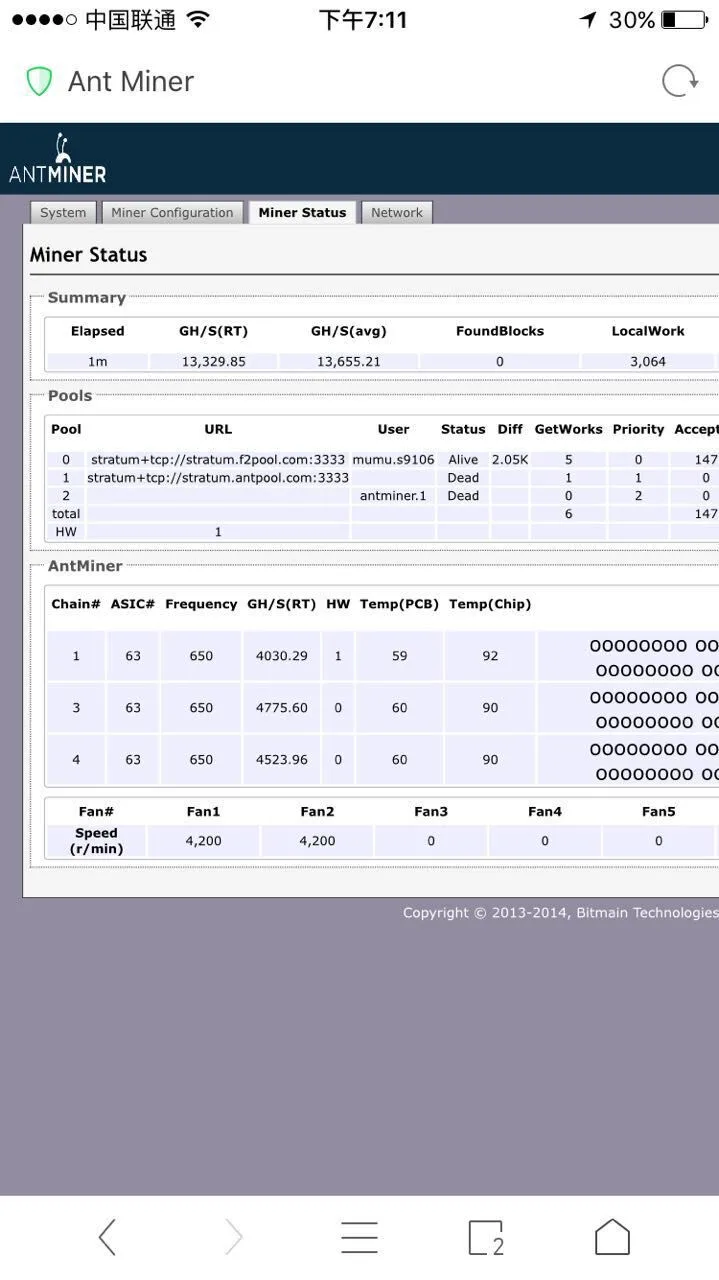The image size is (719, 1280).
Task: Click the Fan3 speed value 0
Action: click(431, 841)
